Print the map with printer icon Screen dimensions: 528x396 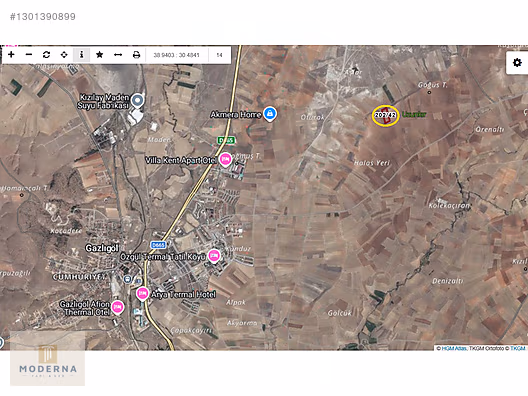pyautogui.click(x=136, y=55)
